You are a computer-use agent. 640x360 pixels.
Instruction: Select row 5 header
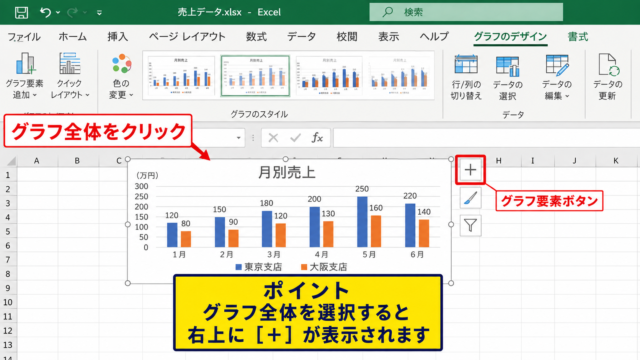pos(8,231)
